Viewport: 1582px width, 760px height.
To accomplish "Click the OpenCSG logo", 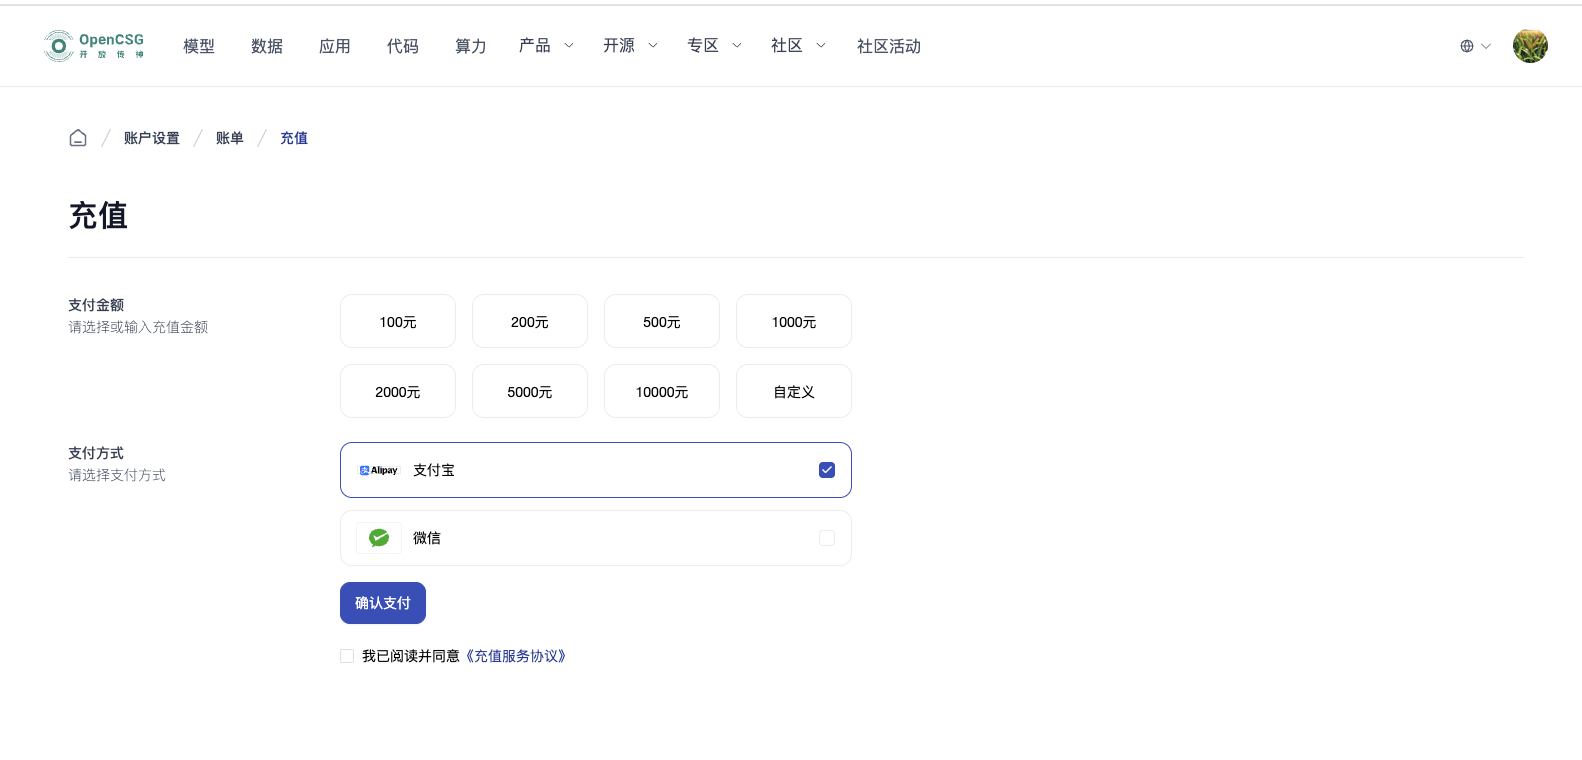I will coord(95,46).
